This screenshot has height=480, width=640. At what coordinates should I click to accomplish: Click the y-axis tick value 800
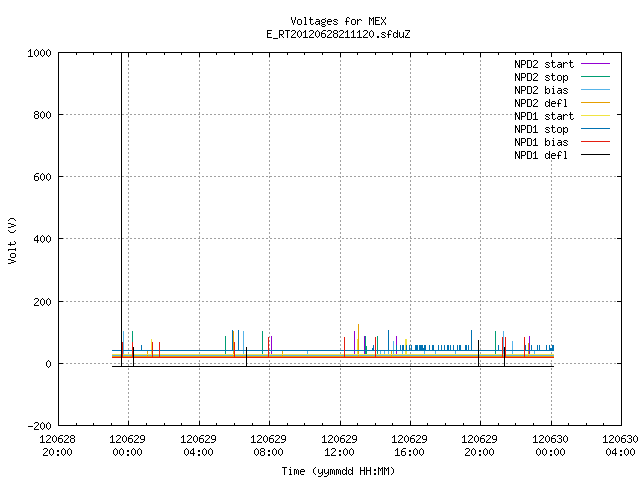(x=42, y=116)
